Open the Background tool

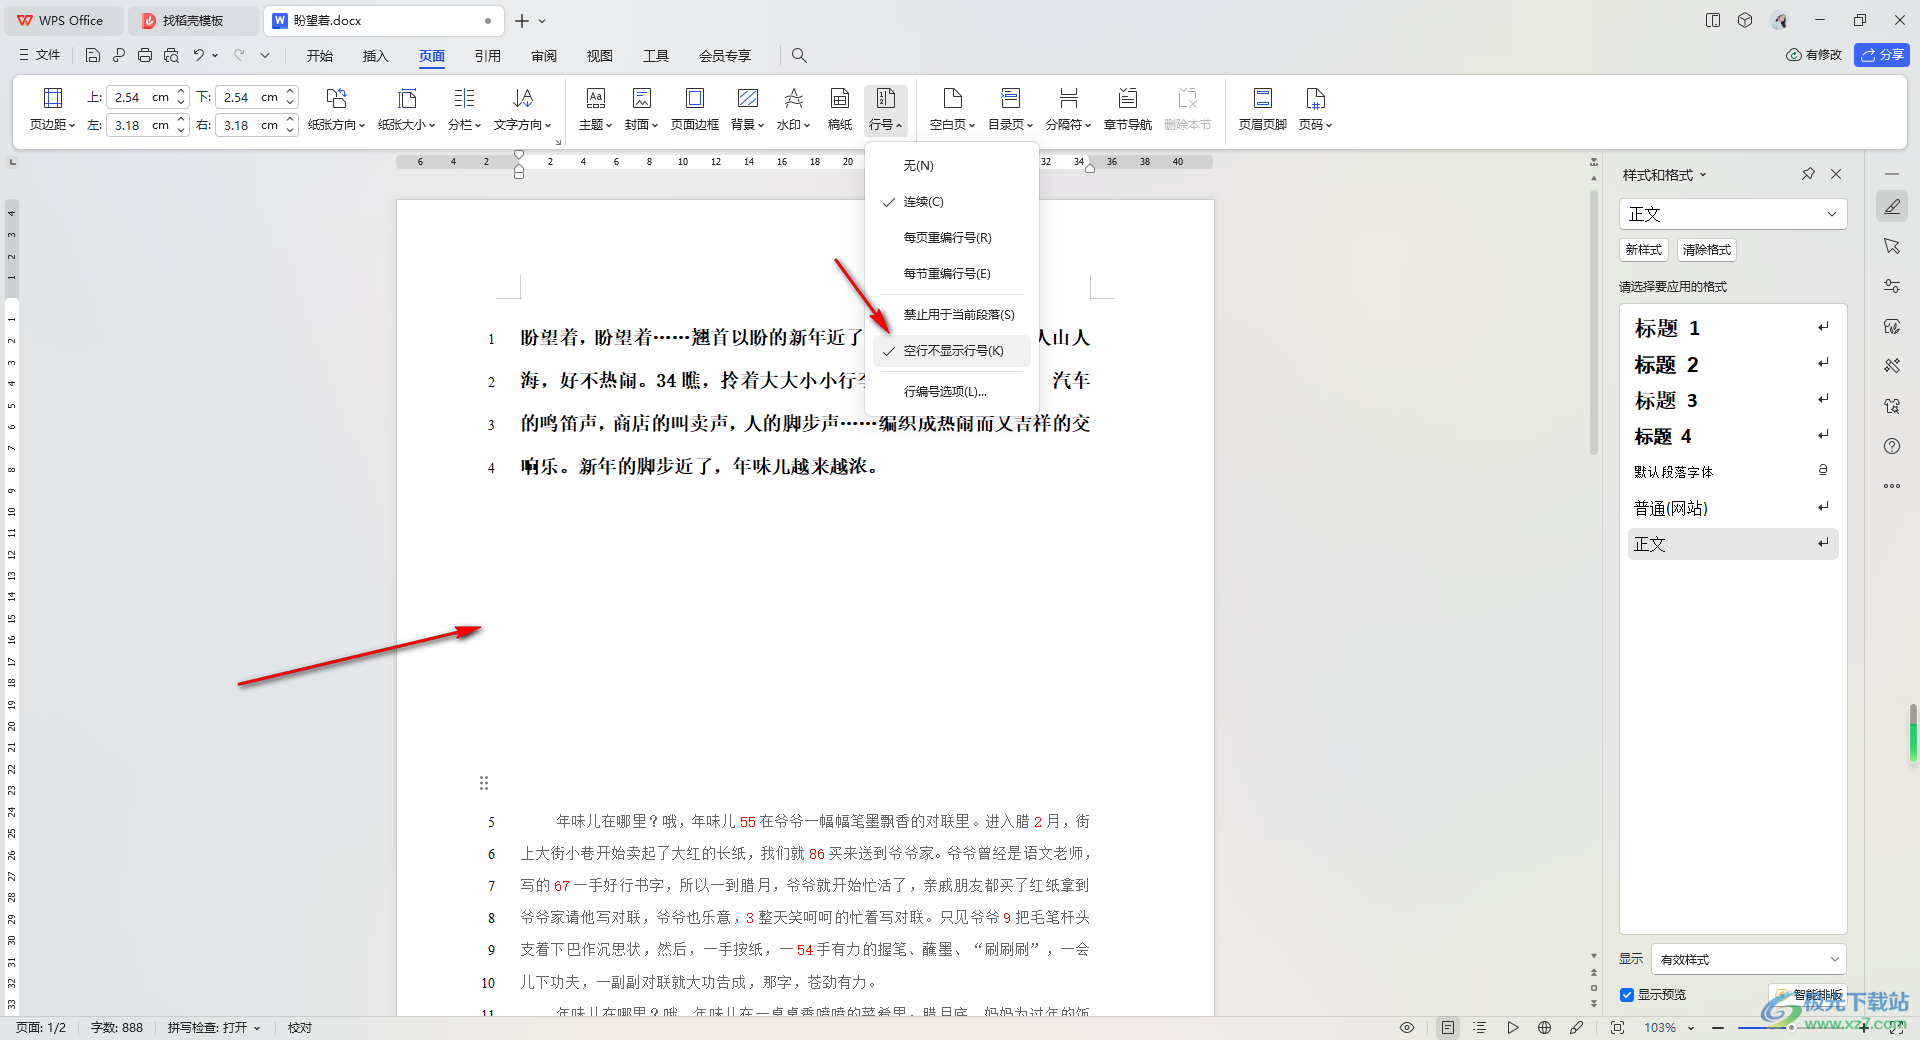tap(747, 109)
